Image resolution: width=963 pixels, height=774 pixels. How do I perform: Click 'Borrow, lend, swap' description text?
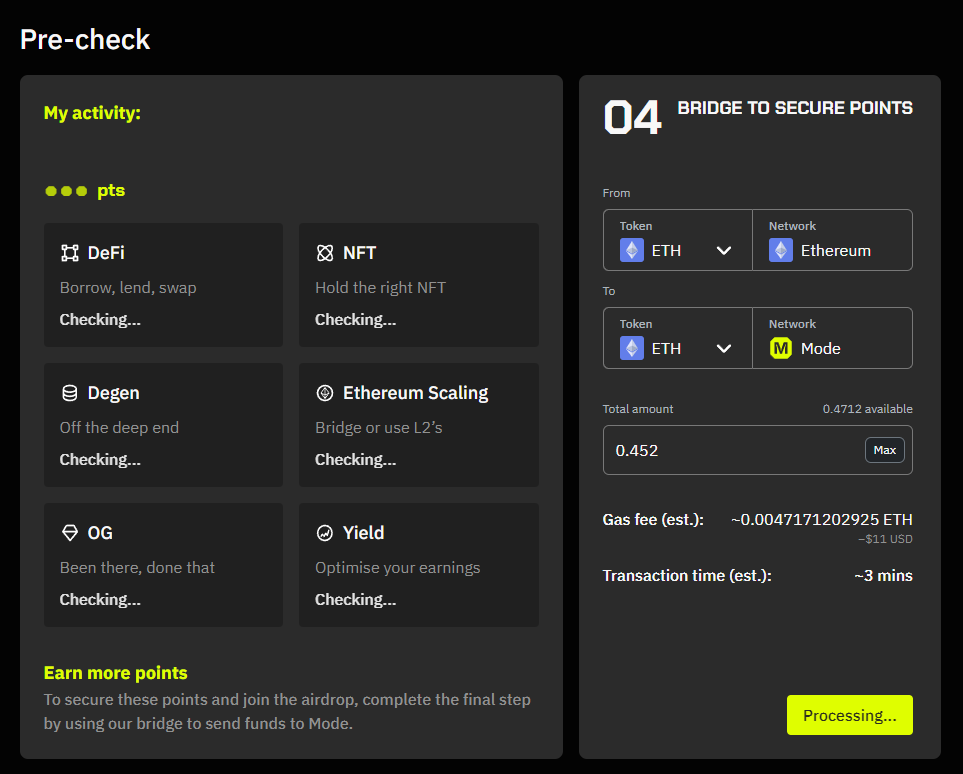coord(128,288)
